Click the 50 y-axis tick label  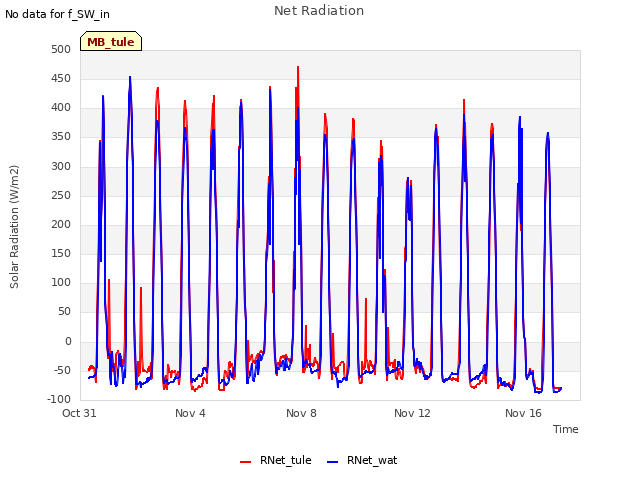coord(64,312)
